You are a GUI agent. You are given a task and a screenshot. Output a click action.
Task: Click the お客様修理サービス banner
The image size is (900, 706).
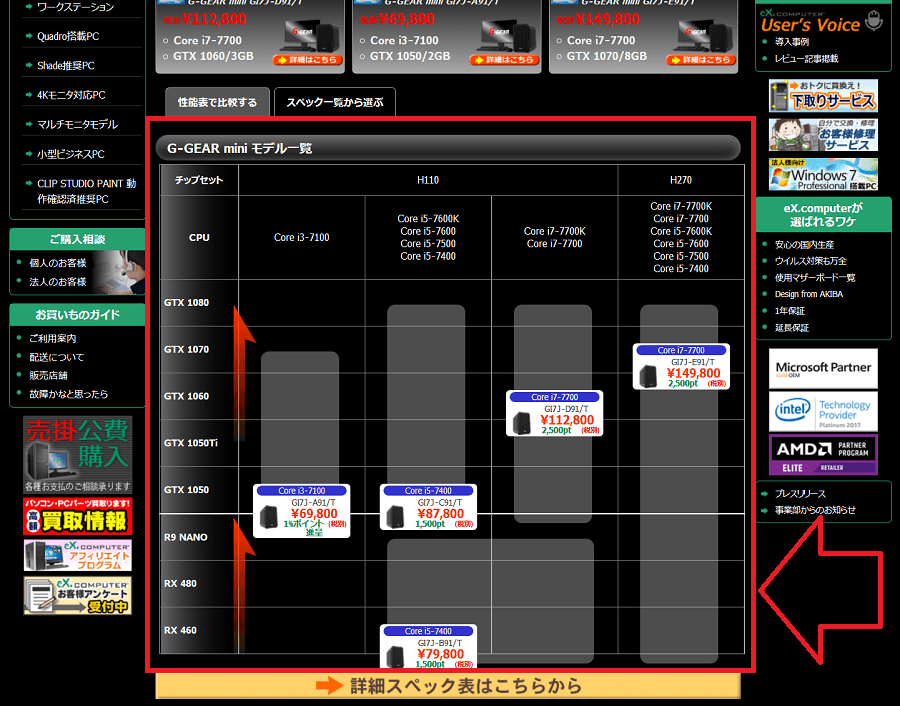pos(823,135)
